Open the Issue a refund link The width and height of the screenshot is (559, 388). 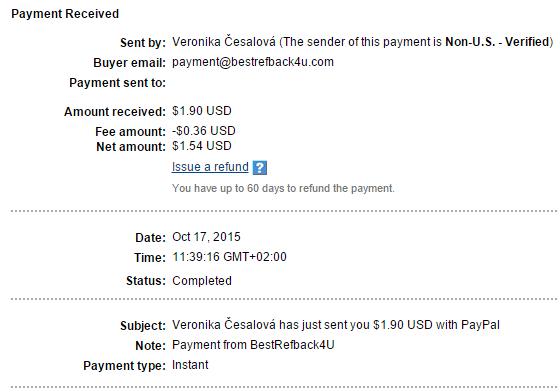(210, 167)
